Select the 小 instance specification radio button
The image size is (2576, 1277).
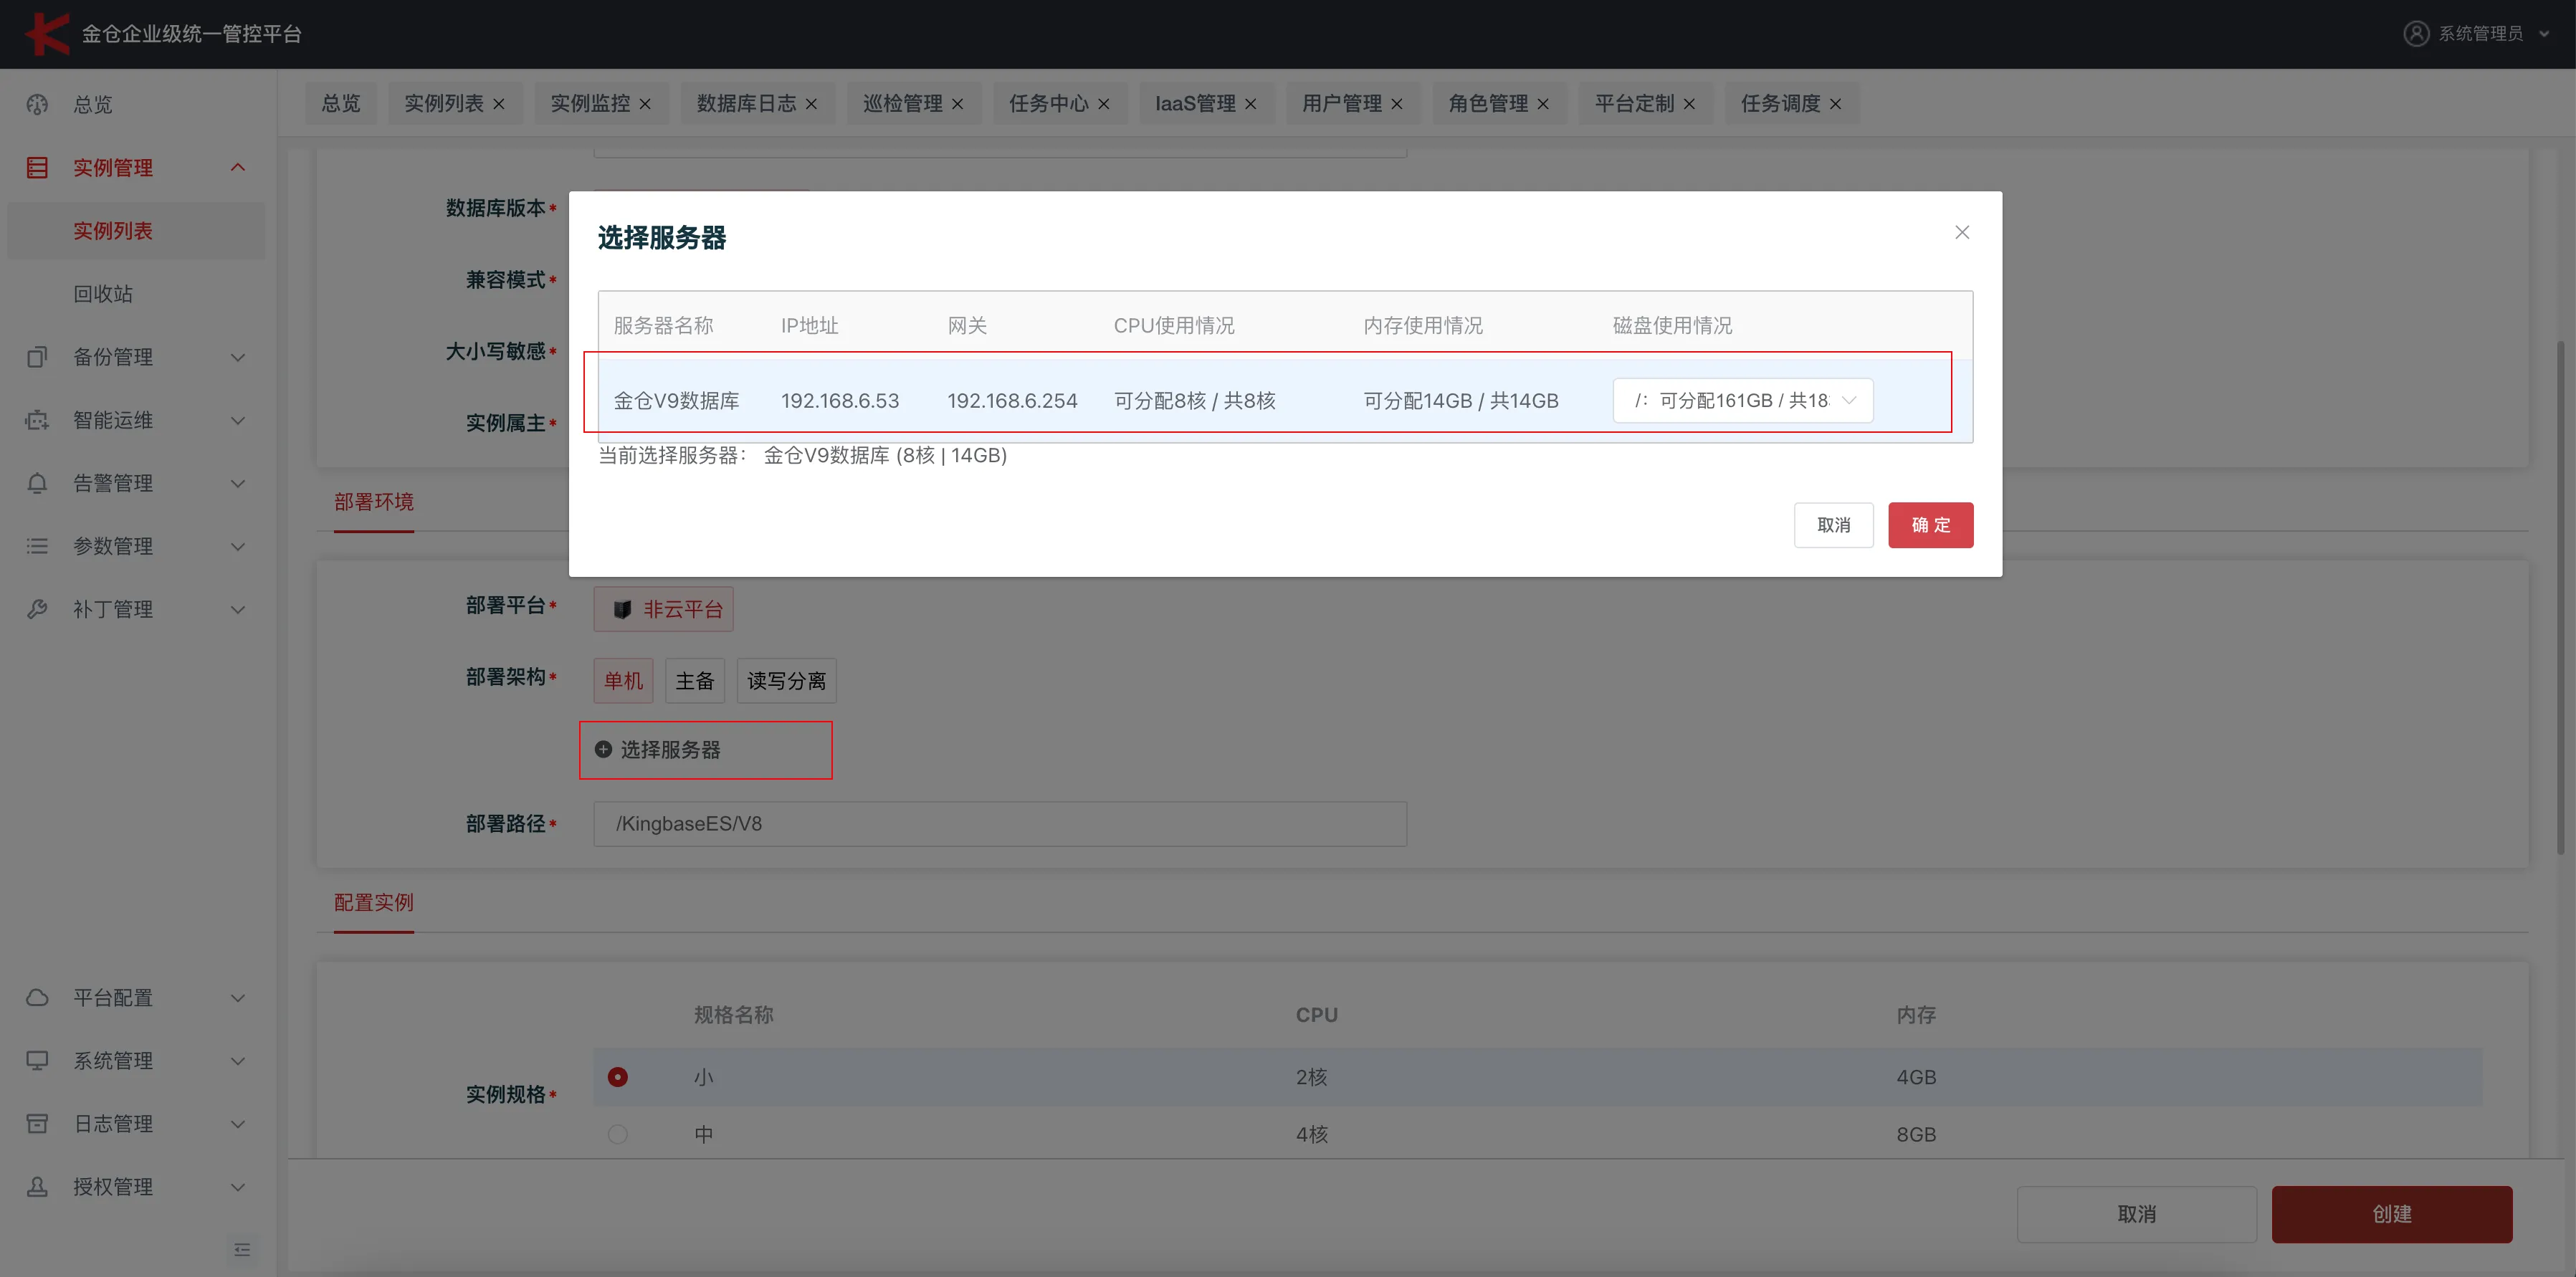[618, 1077]
